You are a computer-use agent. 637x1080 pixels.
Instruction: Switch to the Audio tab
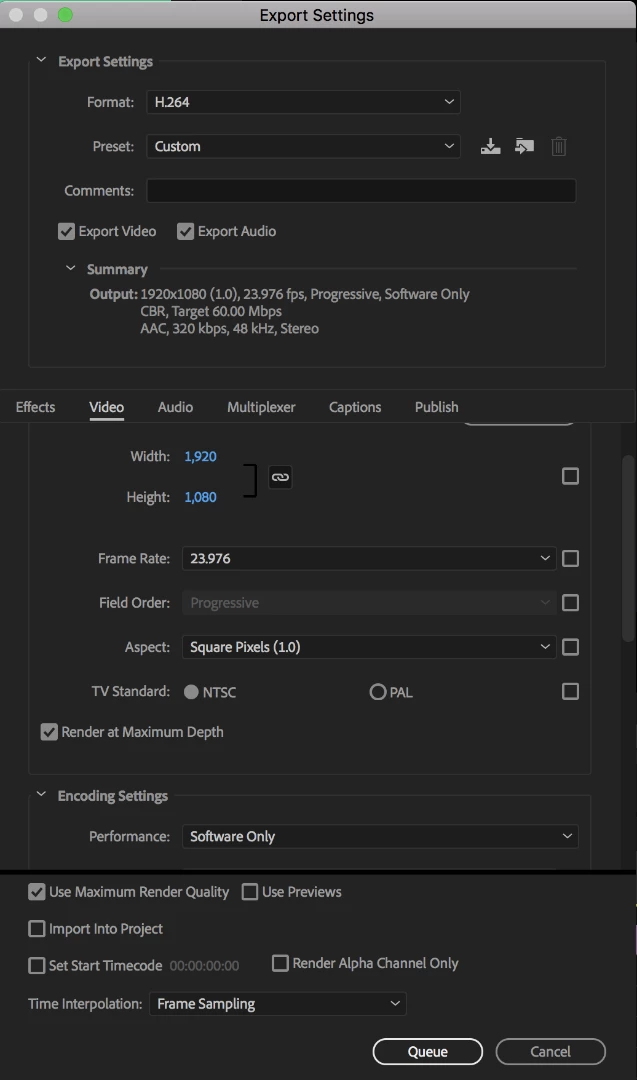pos(175,407)
